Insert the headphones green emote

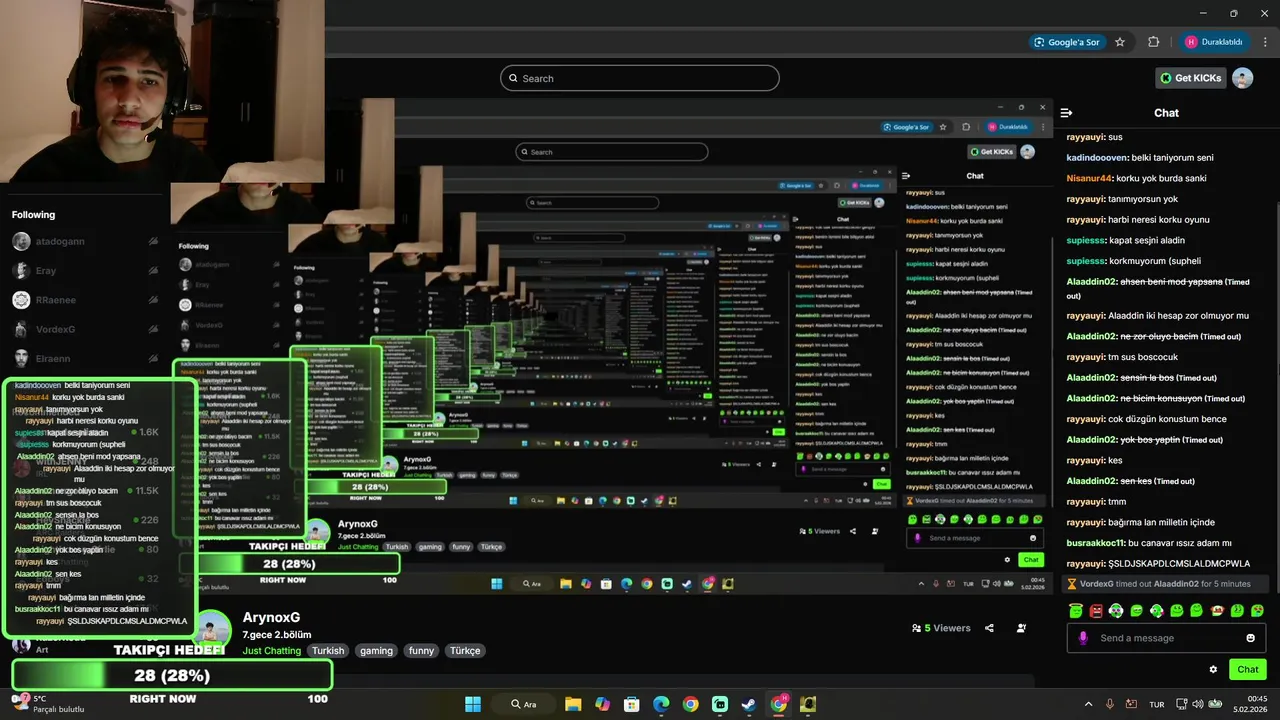[1116, 610]
